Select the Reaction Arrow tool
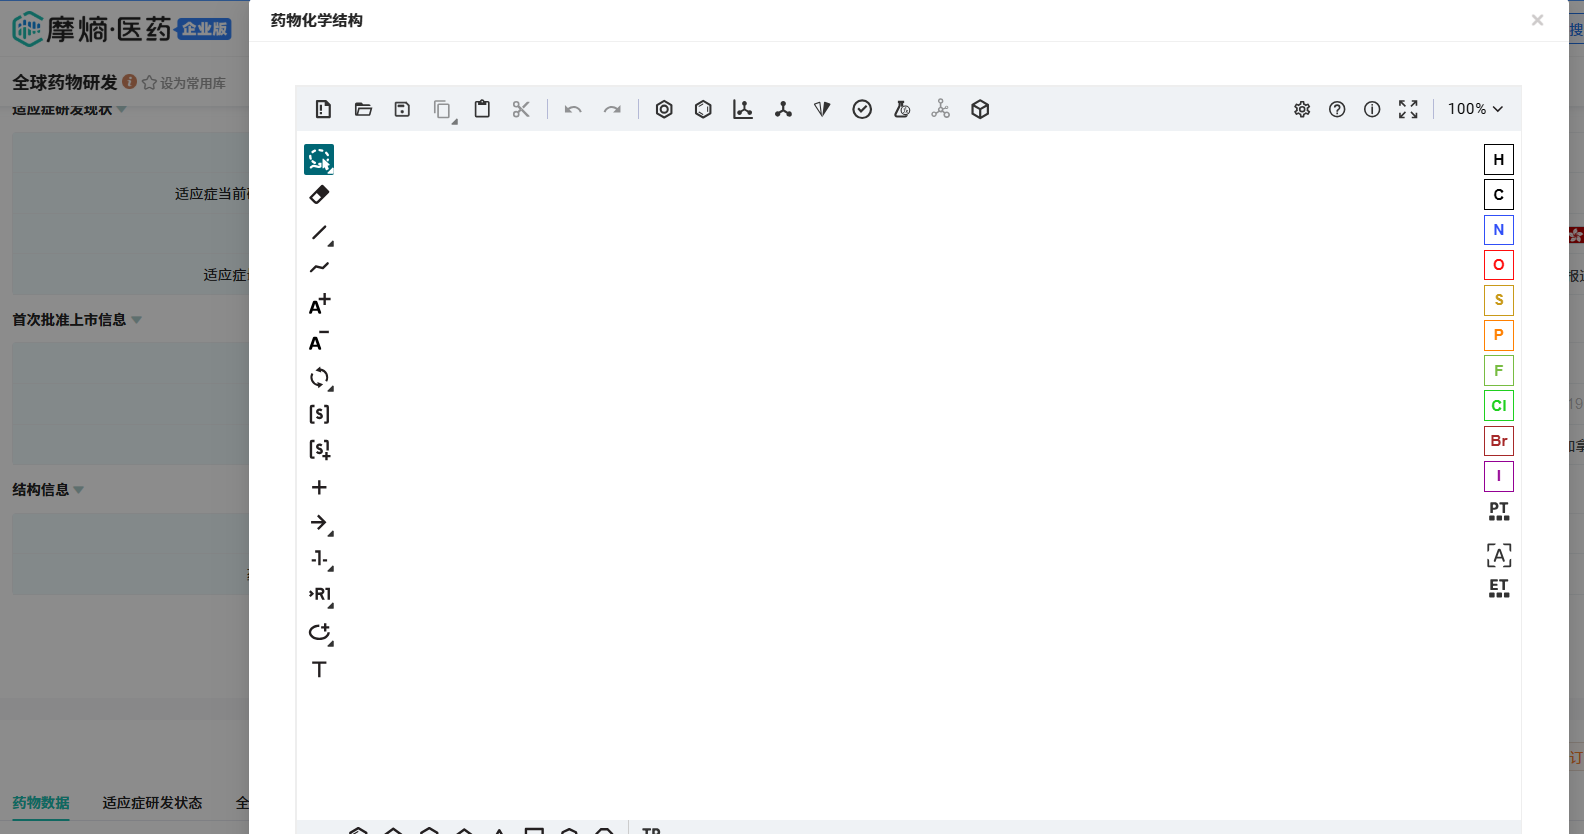This screenshot has height=834, width=1584. pyautogui.click(x=320, y=523)
